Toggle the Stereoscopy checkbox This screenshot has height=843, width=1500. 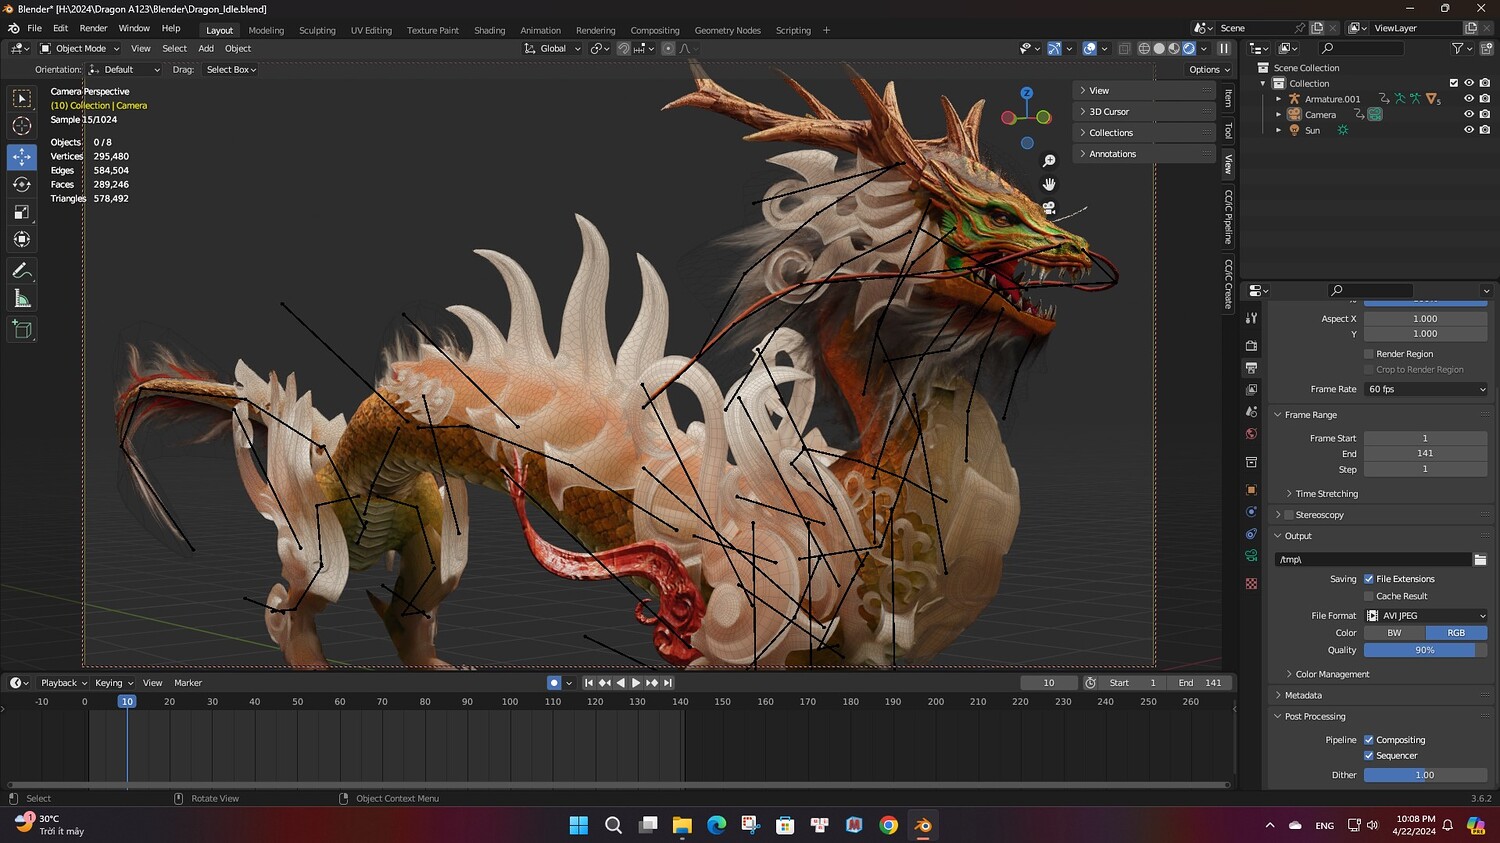1289,515
